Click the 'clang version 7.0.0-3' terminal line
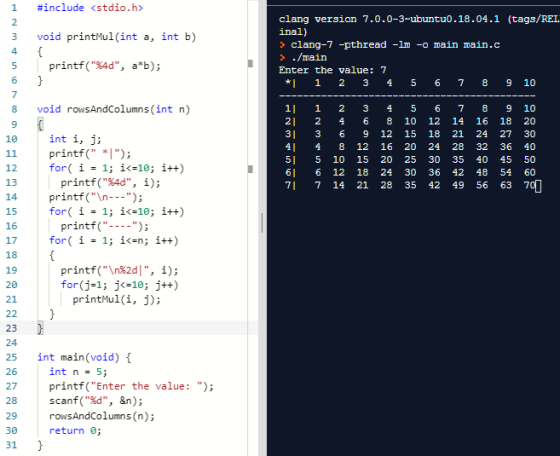The width and height of the screenshot is (560, 456). [x=419, y=19]
